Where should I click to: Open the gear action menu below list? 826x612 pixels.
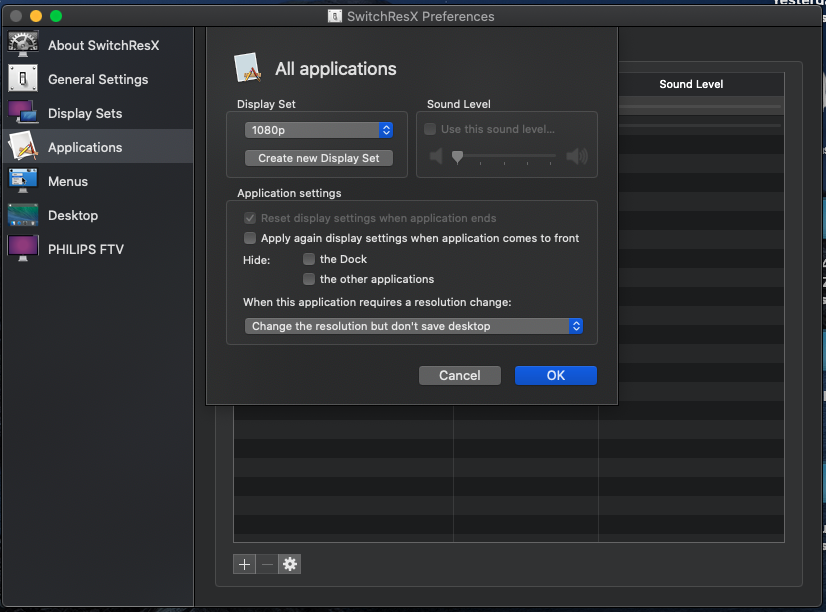pos(290,564)
